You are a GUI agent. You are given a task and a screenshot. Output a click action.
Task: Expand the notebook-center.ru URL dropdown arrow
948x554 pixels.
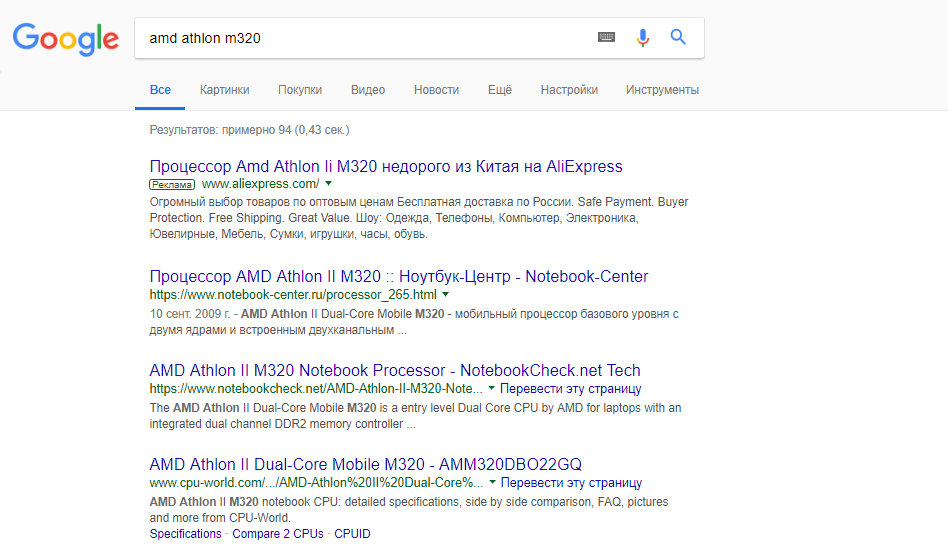446,295
